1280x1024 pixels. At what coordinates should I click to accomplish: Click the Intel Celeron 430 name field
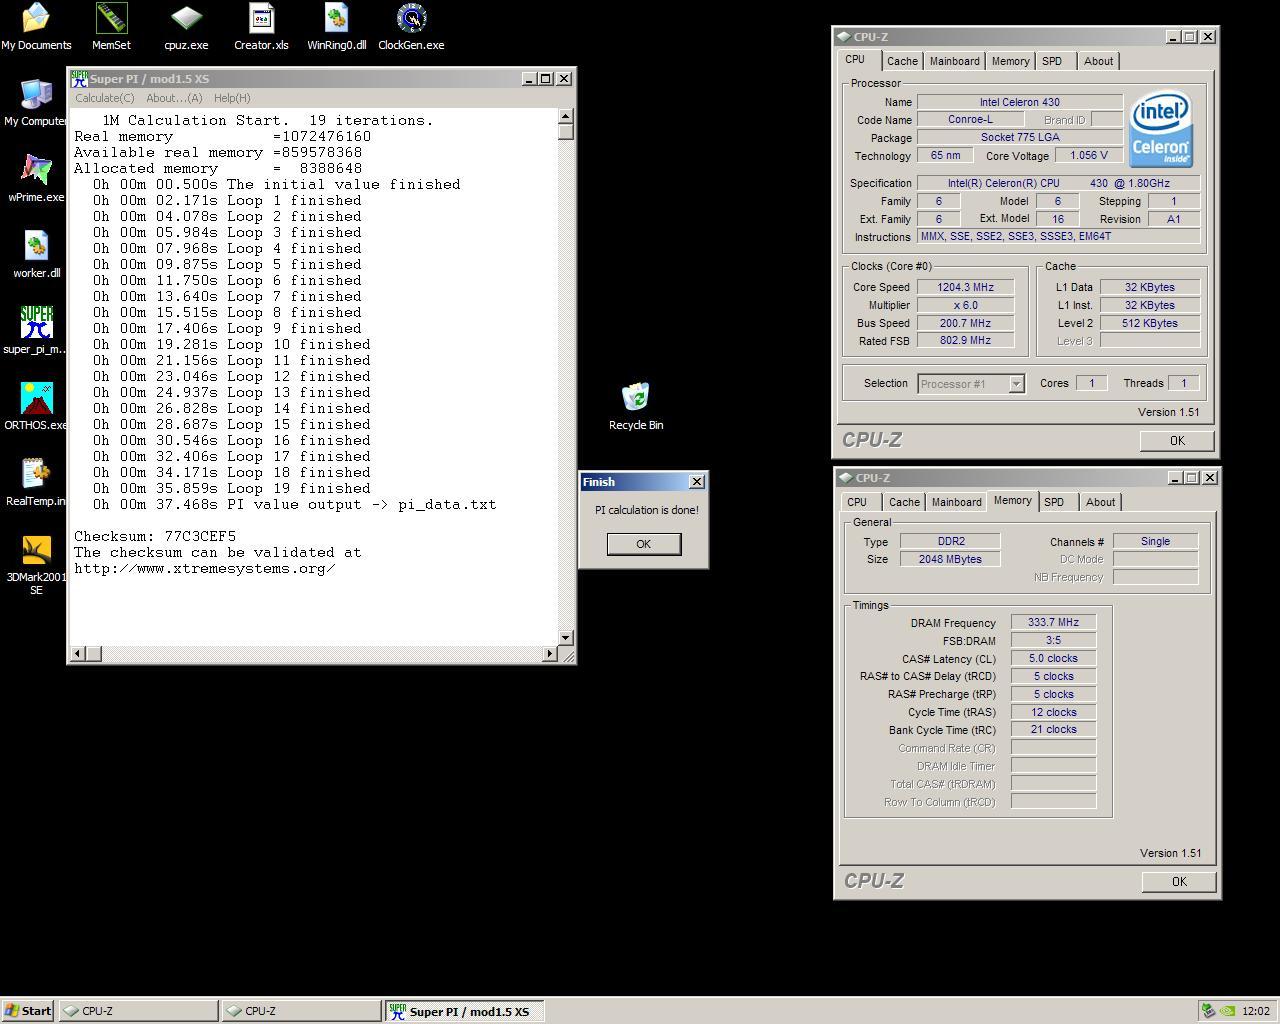1020,102
